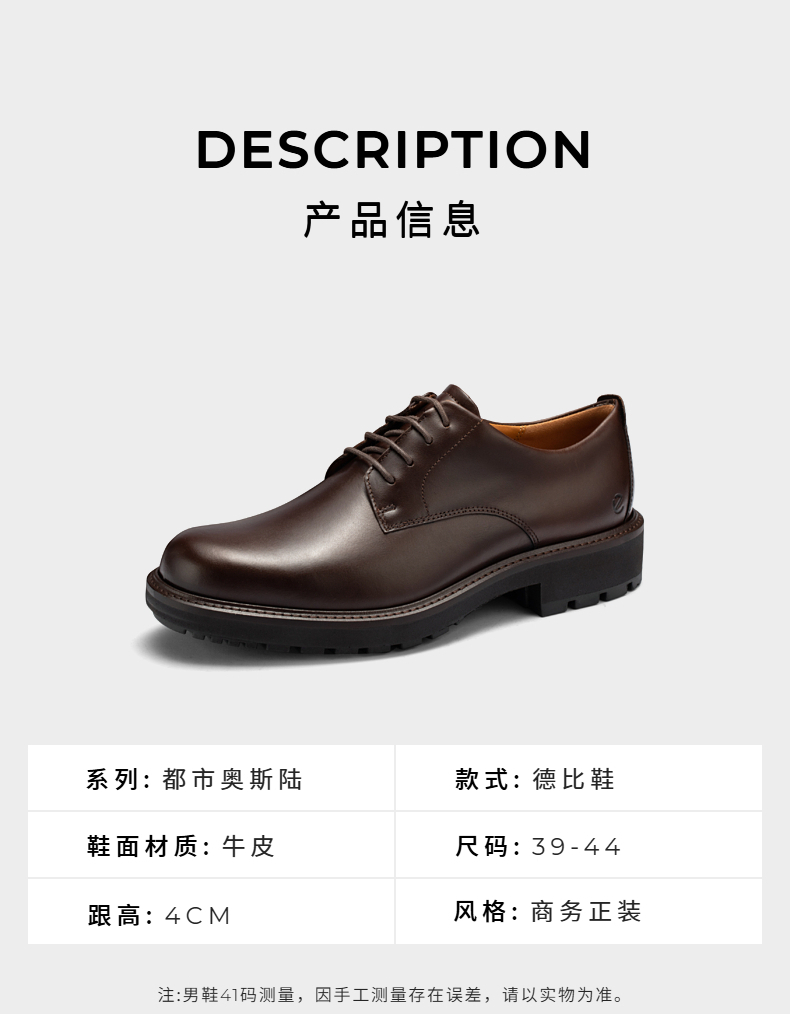Click the 商务正装 style value

(586, 912)
